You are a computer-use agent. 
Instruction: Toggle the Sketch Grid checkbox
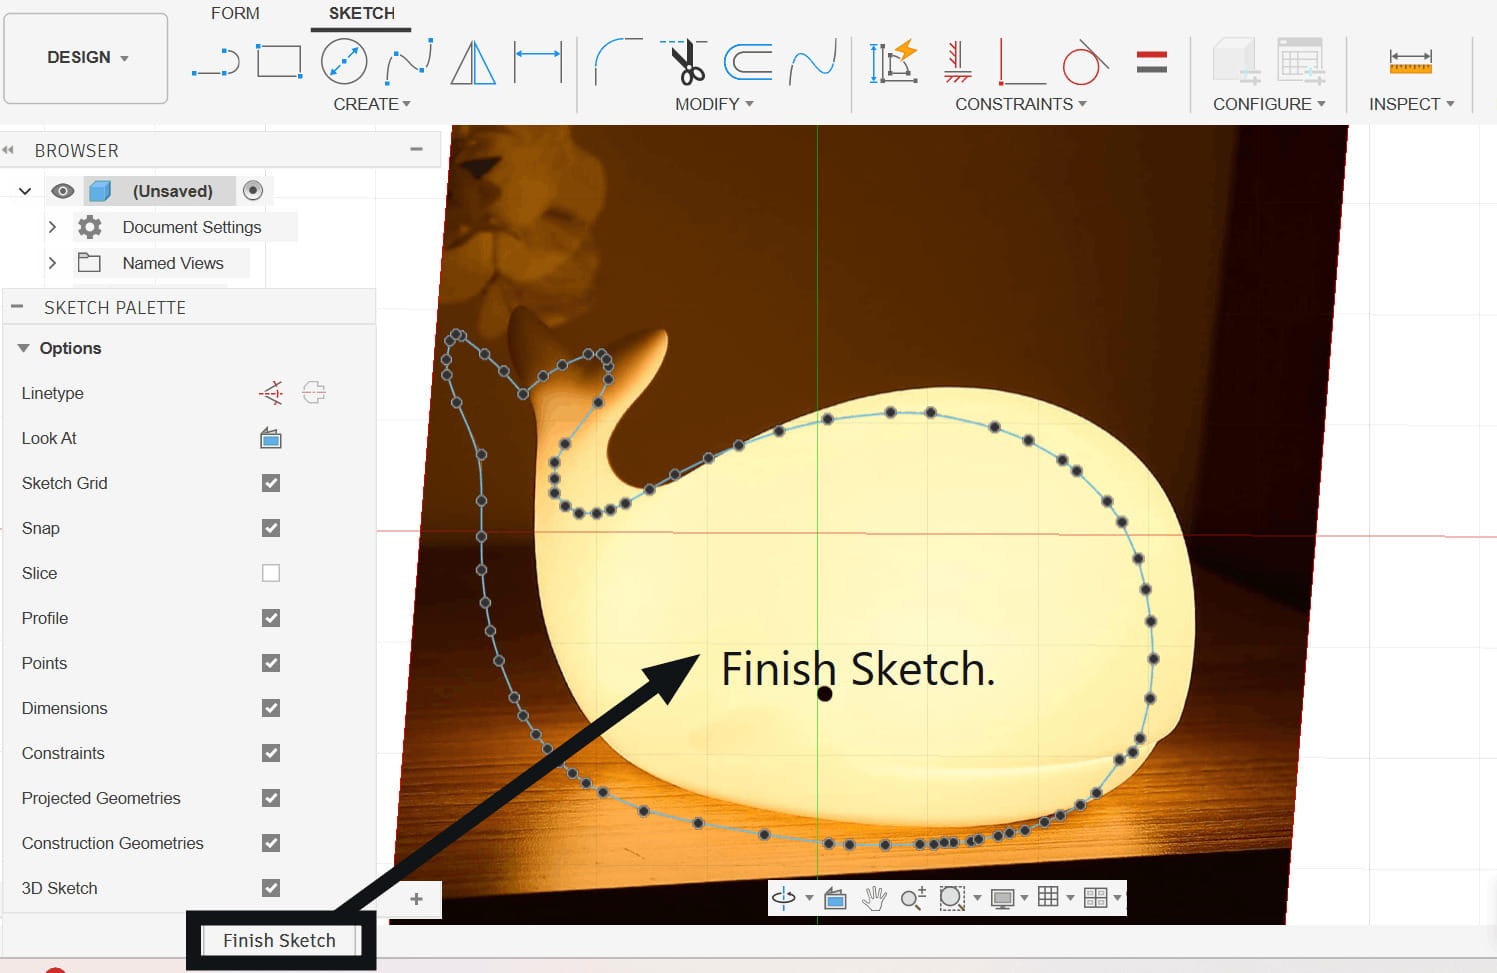pyautogui.click(x=271, y=483)
